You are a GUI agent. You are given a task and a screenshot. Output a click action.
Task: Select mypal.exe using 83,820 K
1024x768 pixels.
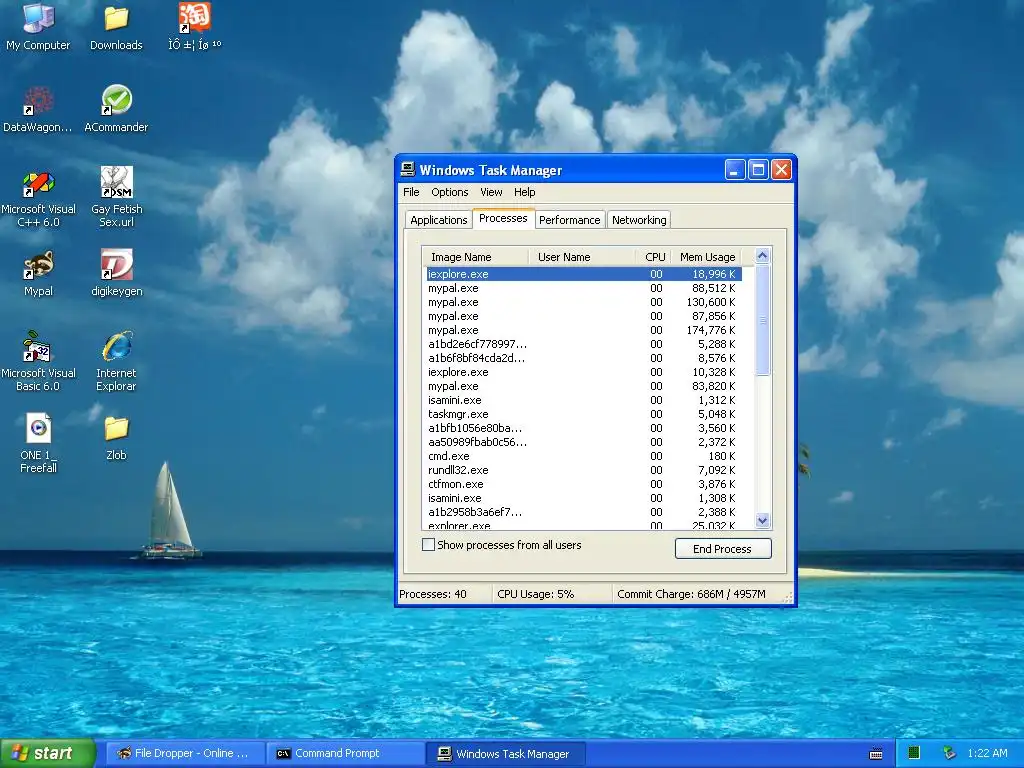click(584, 387)
